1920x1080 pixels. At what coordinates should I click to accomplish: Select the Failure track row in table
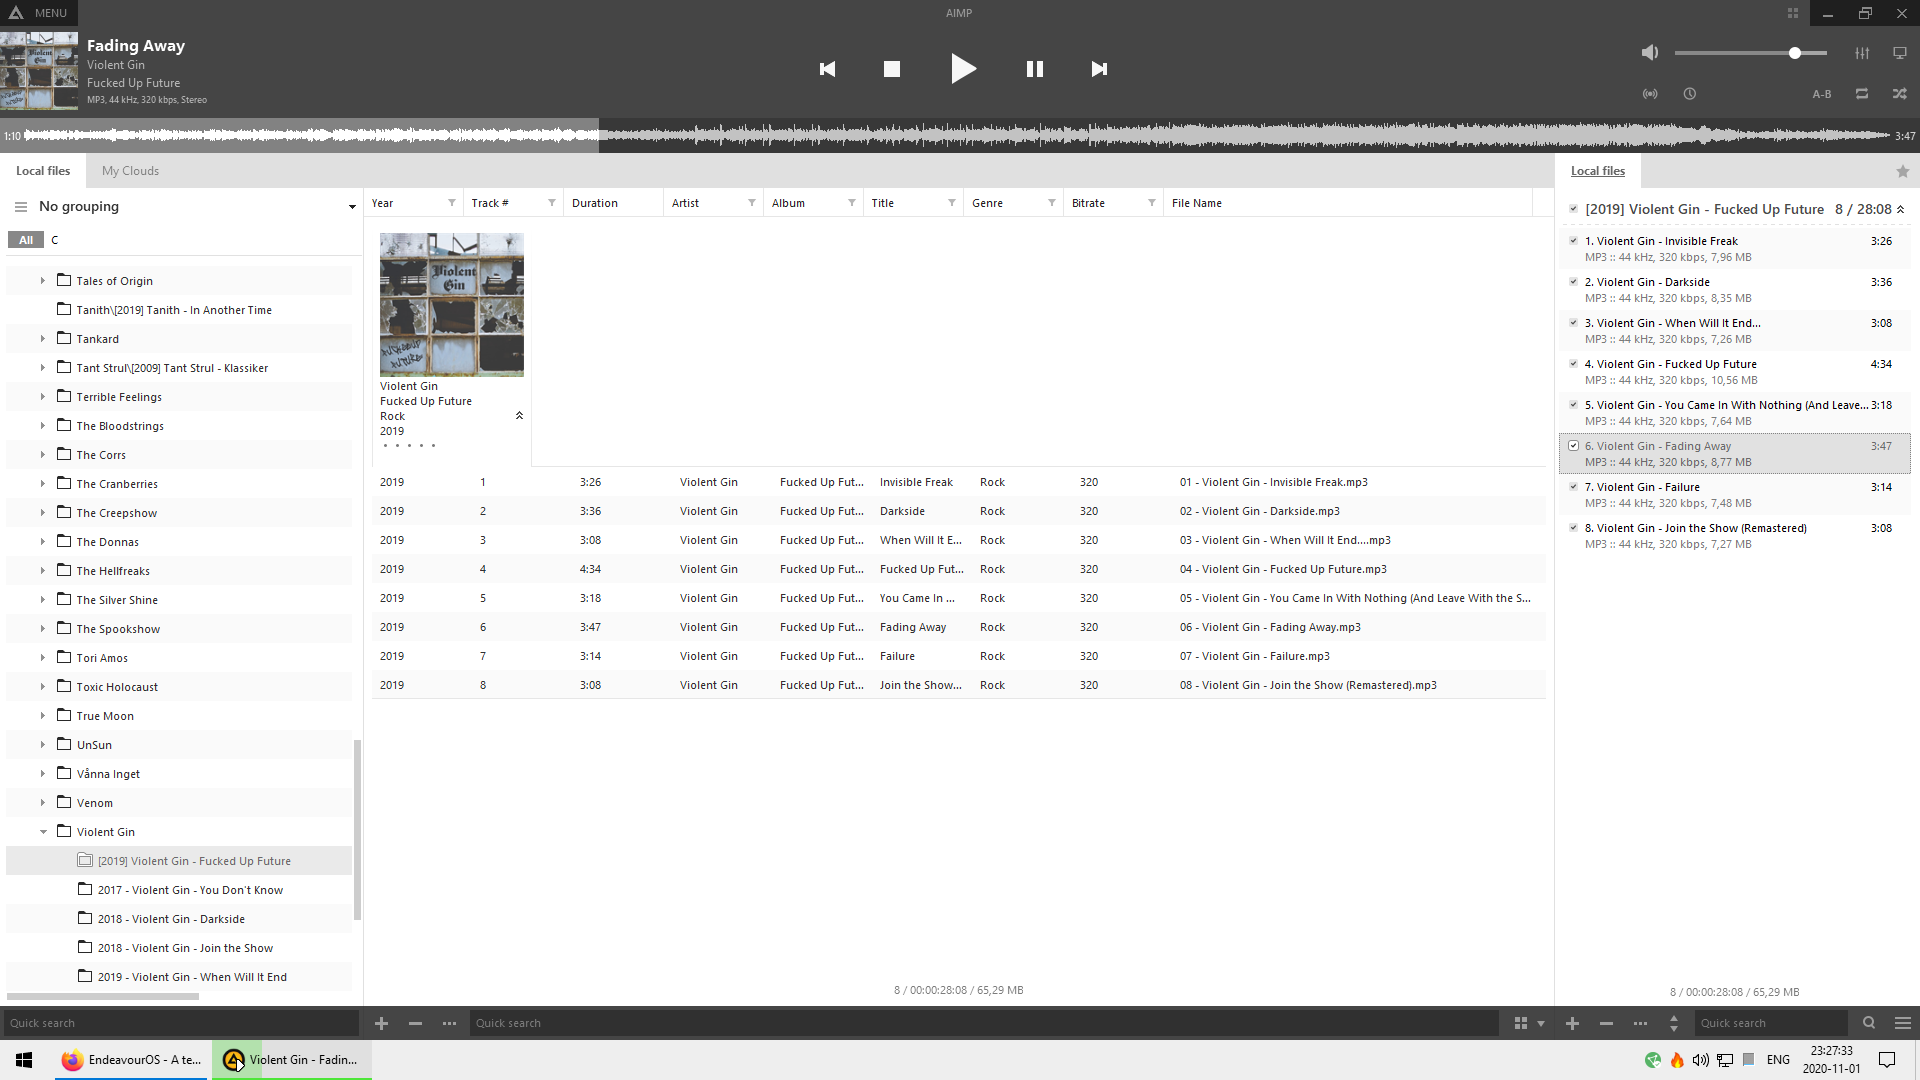[958, 656]
